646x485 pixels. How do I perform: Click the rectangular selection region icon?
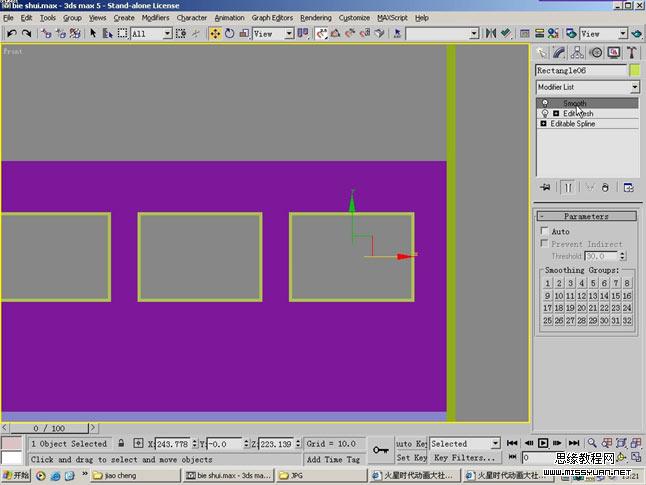point(122,33)
